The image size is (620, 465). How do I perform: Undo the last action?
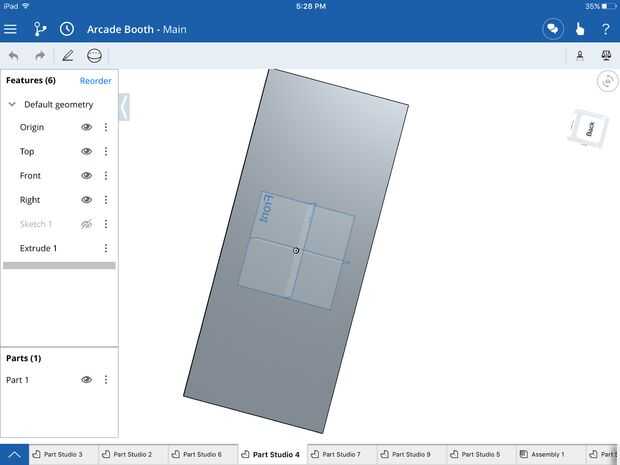[x=14, y=56]
